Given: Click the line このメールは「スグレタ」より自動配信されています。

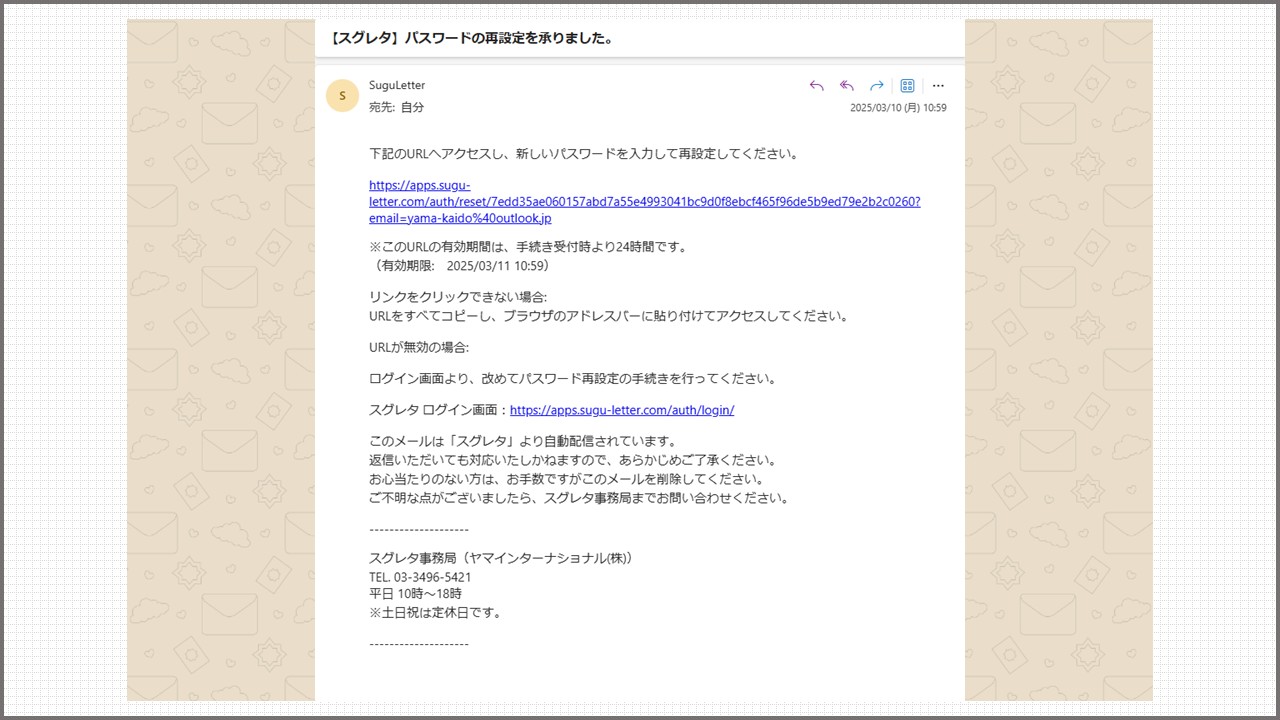Looking at the screenshot, I should 523,441.
